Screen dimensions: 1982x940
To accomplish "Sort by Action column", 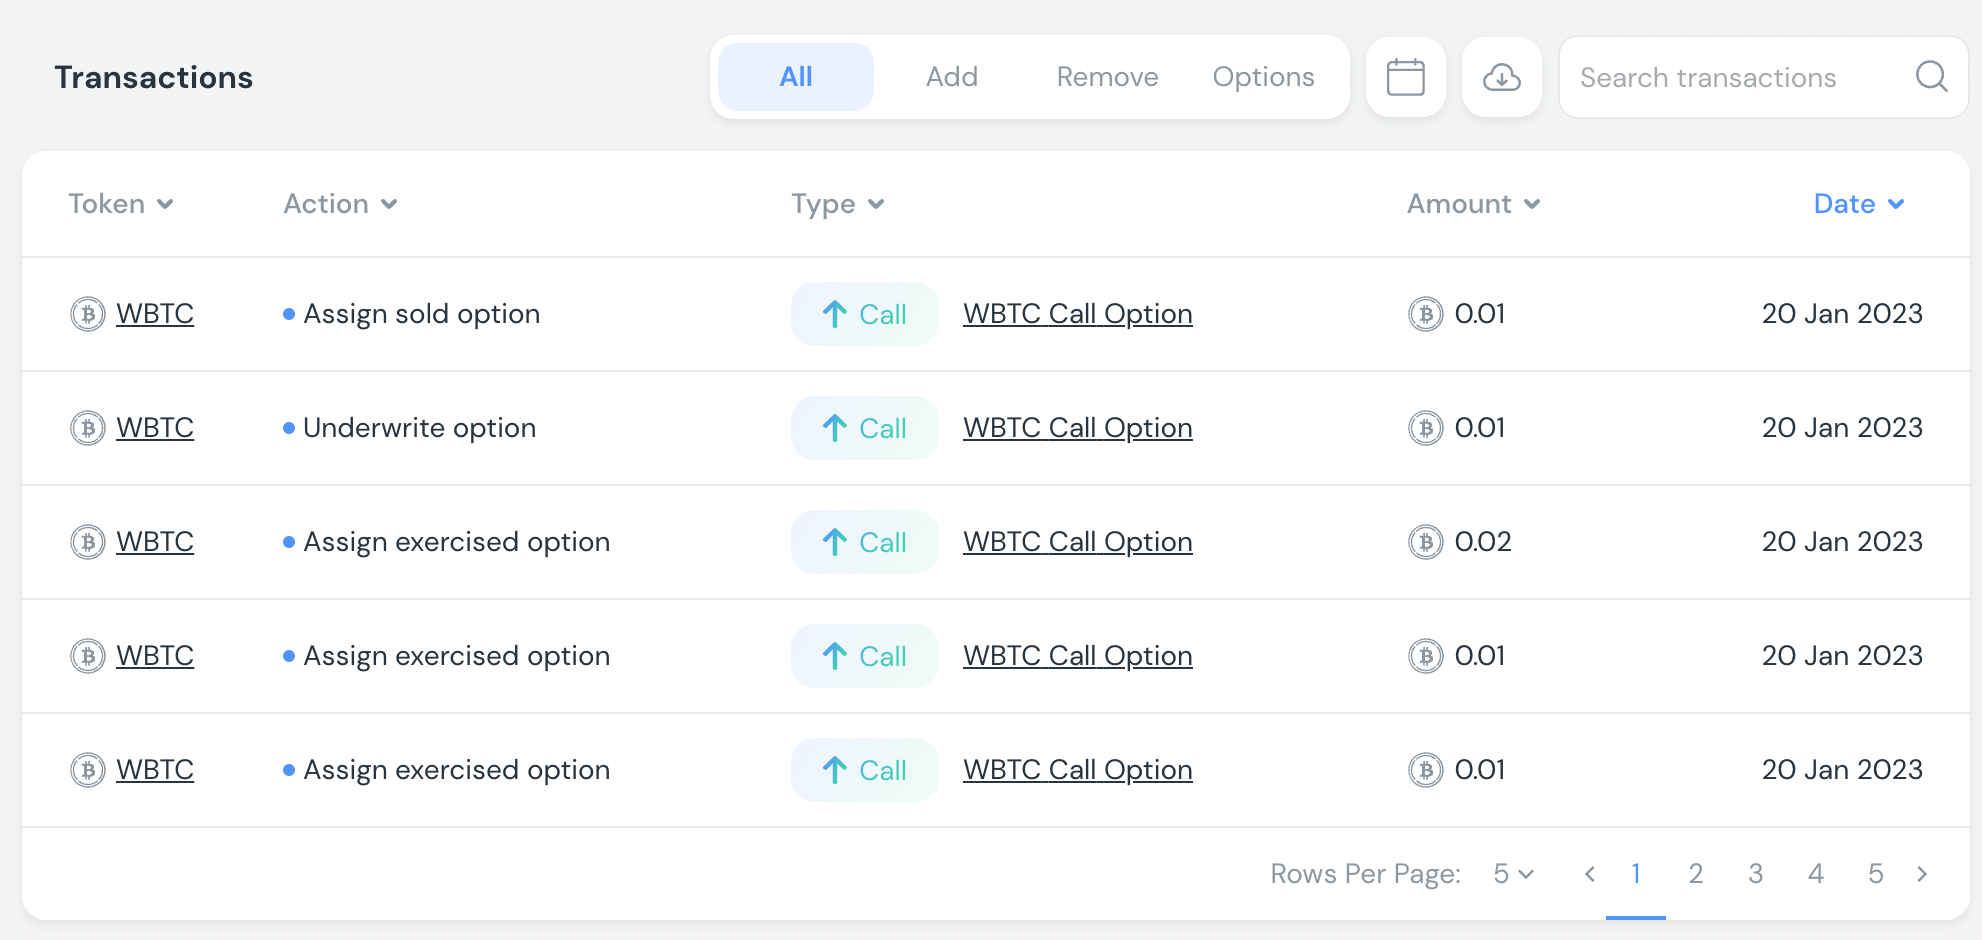I will click(341, 204).
